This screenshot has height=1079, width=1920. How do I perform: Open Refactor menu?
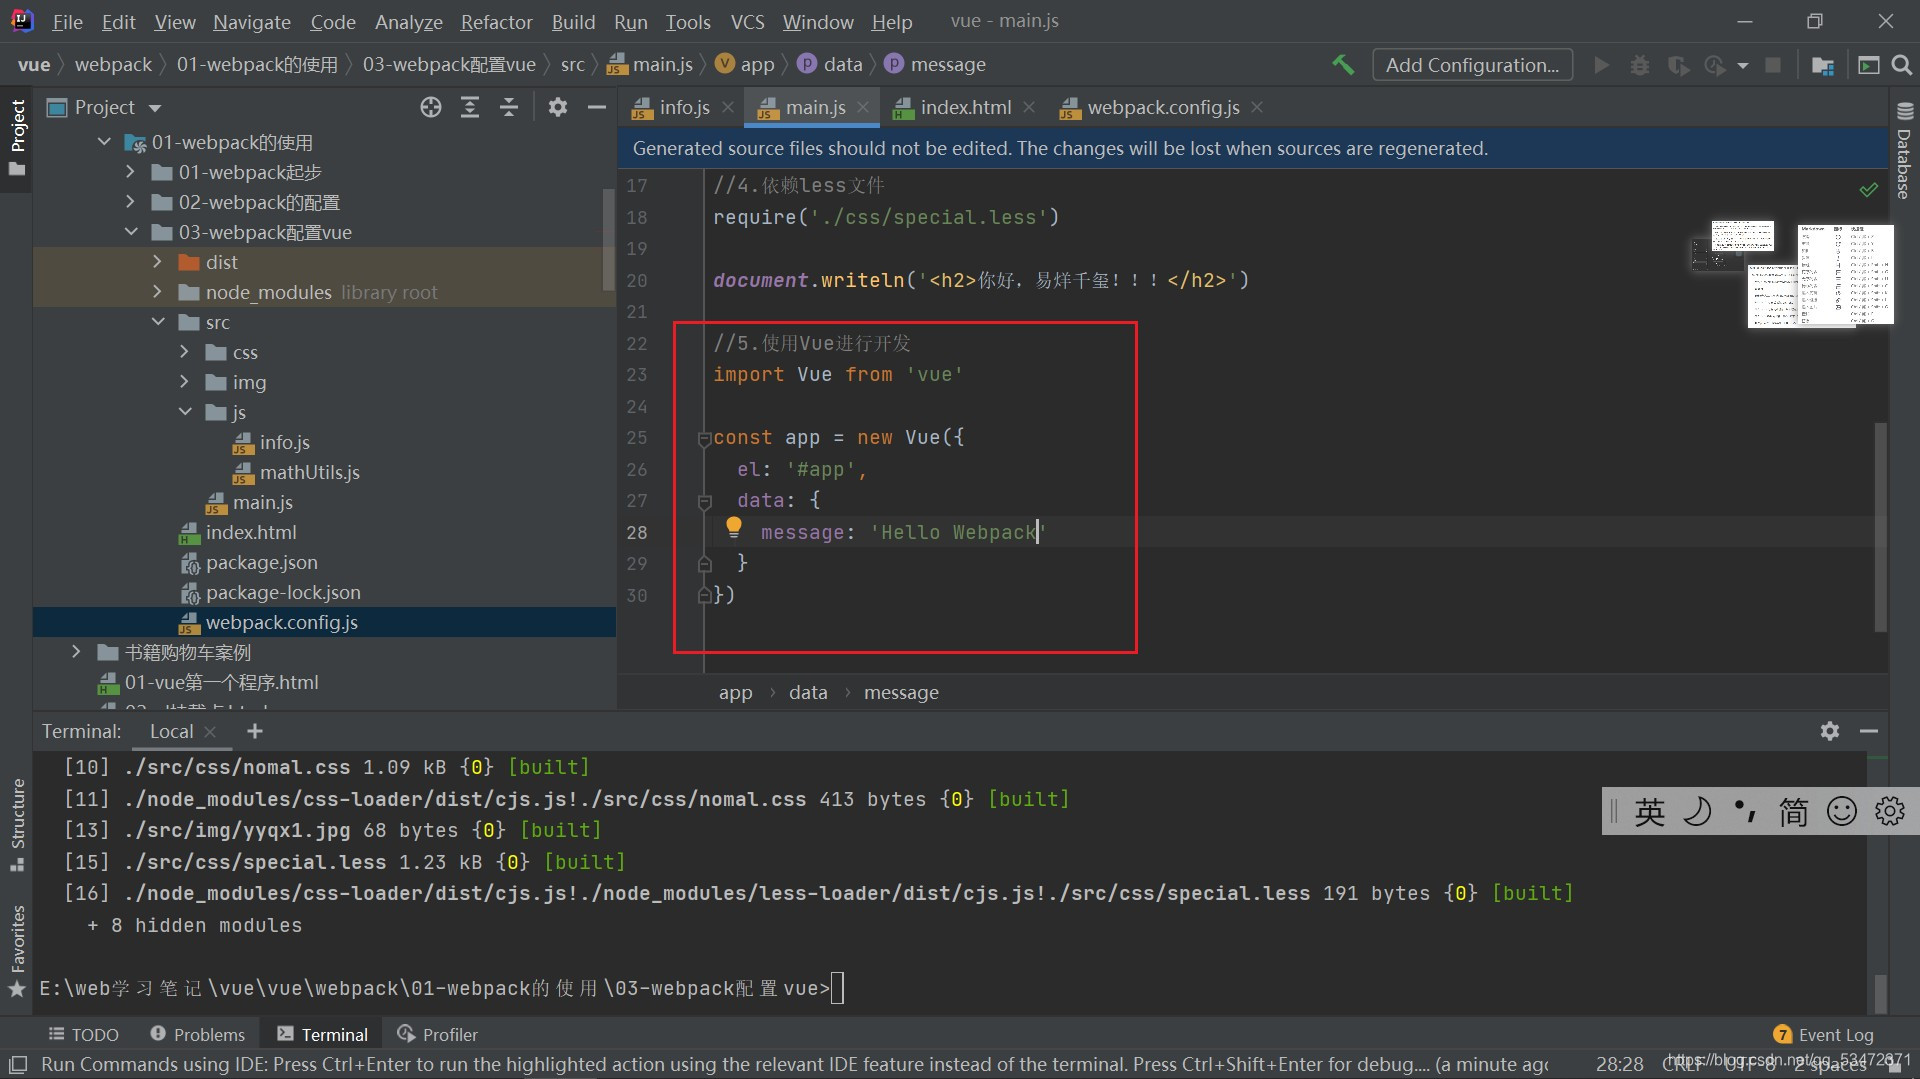click(496, 21)
